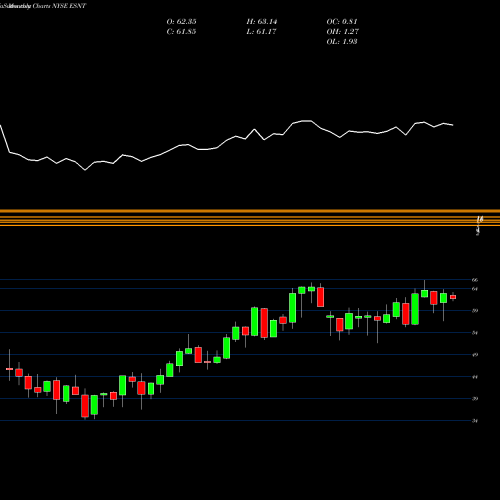This screenshot has width=500, height=500.
Task: Click the 49 price axis label
Action: tap(475, 355)
